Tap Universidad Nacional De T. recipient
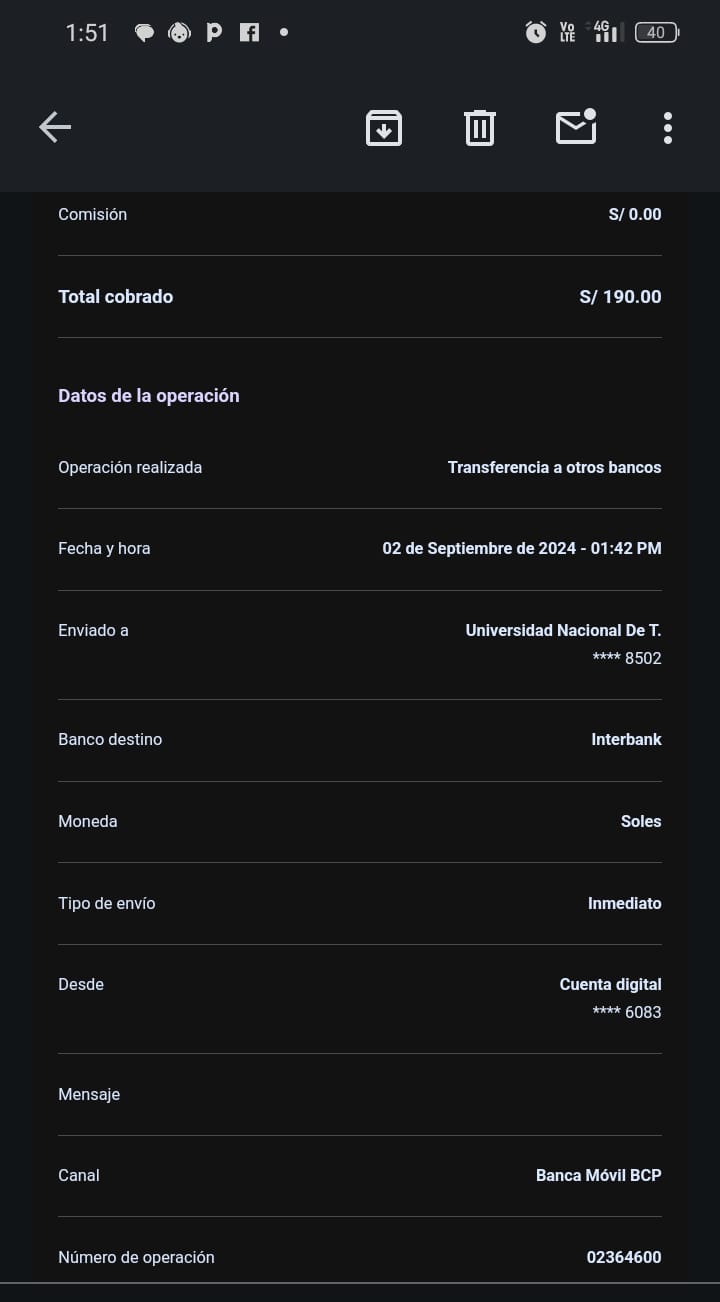The image size is (720, 1302). click(x=563, y=630)
